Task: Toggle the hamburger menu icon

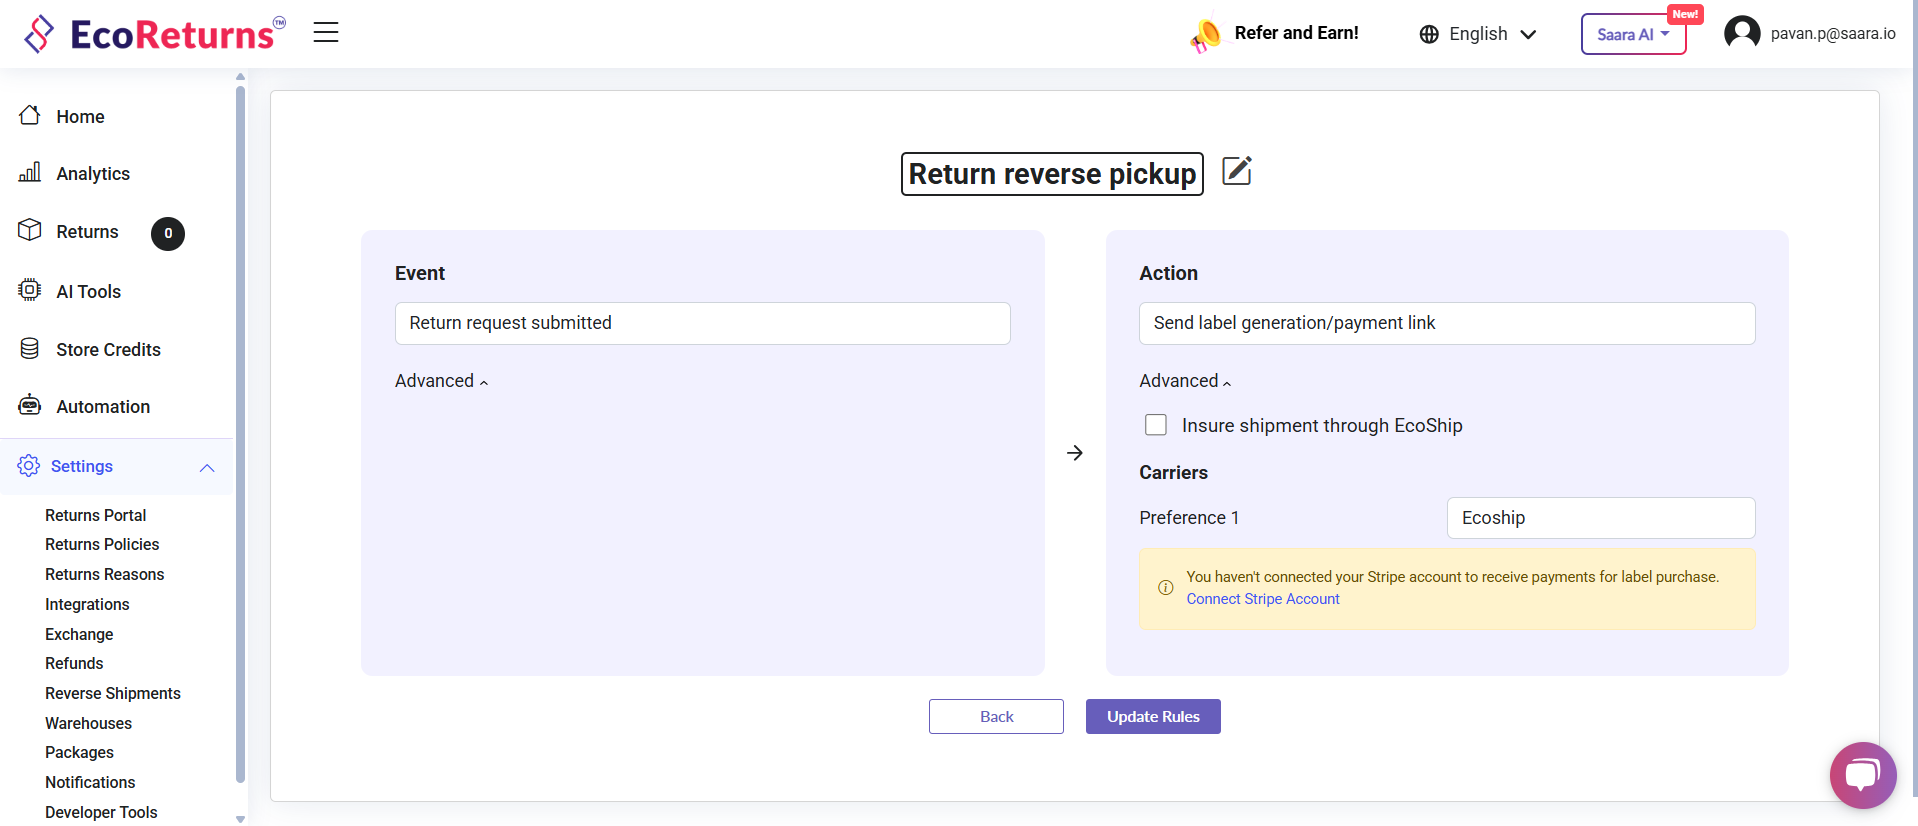Action: pos(326,33)
